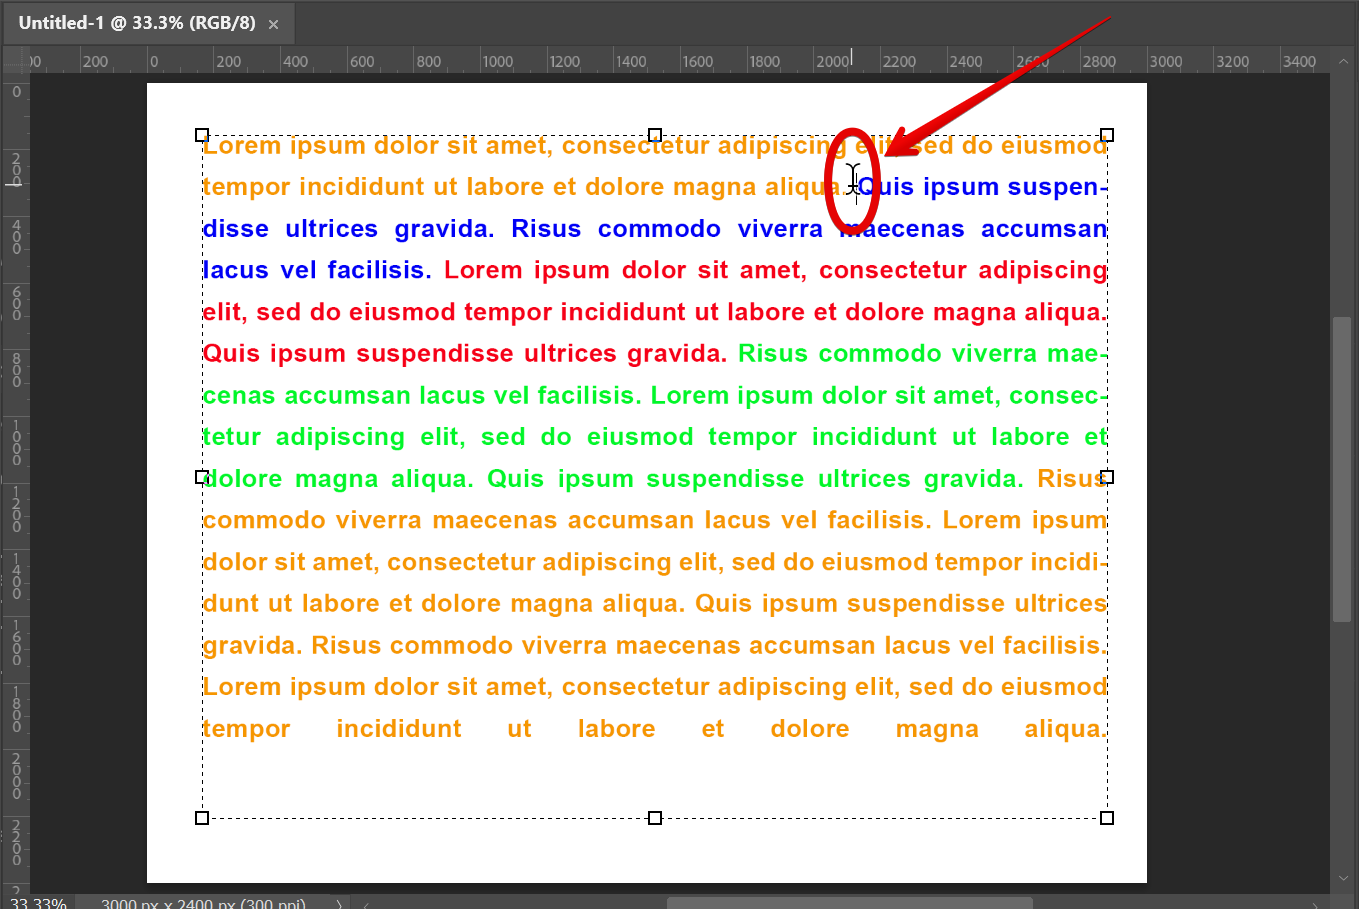Click the Untitled-1 document tab
Image resolution: width=1359 pixels, height=909 pixels.
tap(140, 23)
